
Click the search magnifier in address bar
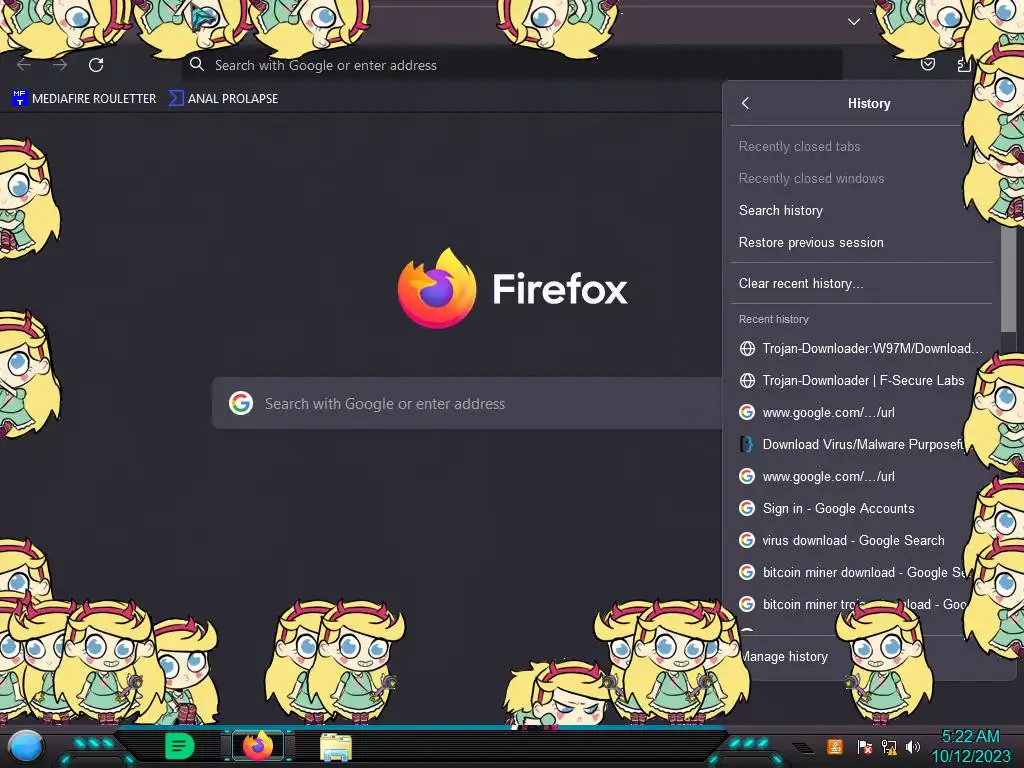(197, 65)
